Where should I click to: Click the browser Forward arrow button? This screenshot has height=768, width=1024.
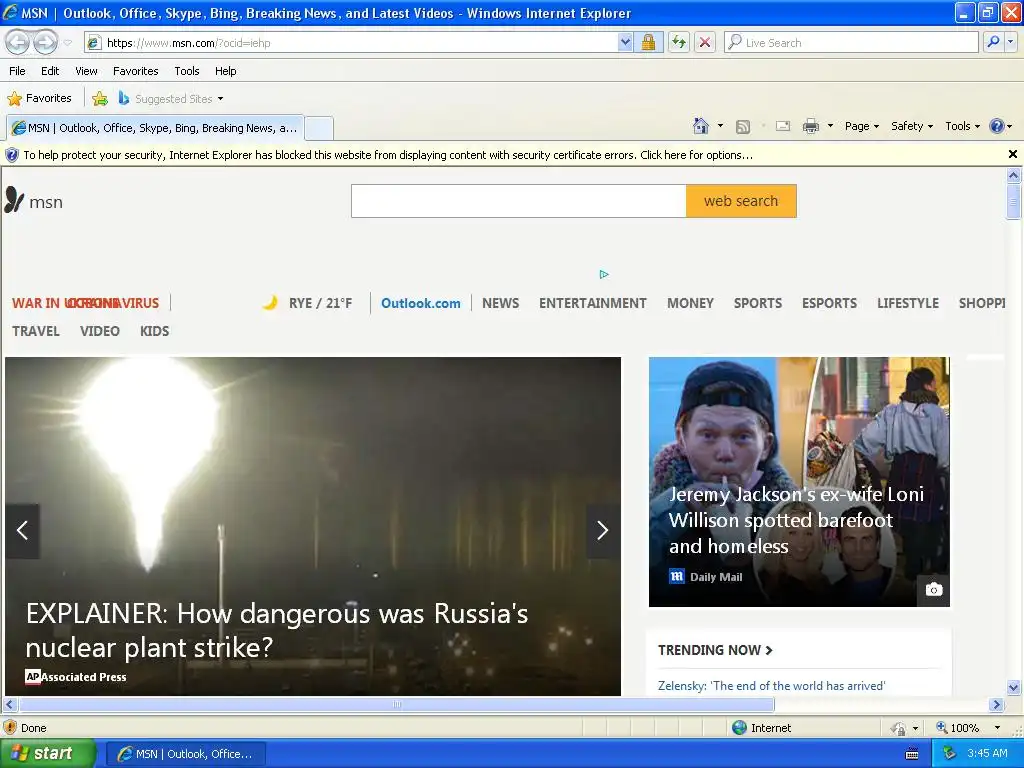(46, 42)
